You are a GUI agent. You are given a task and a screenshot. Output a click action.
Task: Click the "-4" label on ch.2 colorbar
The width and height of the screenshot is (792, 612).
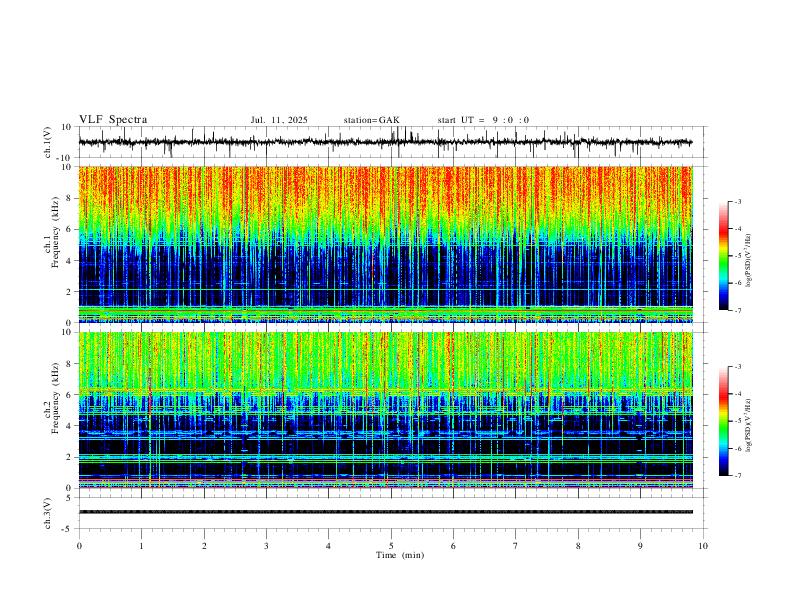point(737,394)
